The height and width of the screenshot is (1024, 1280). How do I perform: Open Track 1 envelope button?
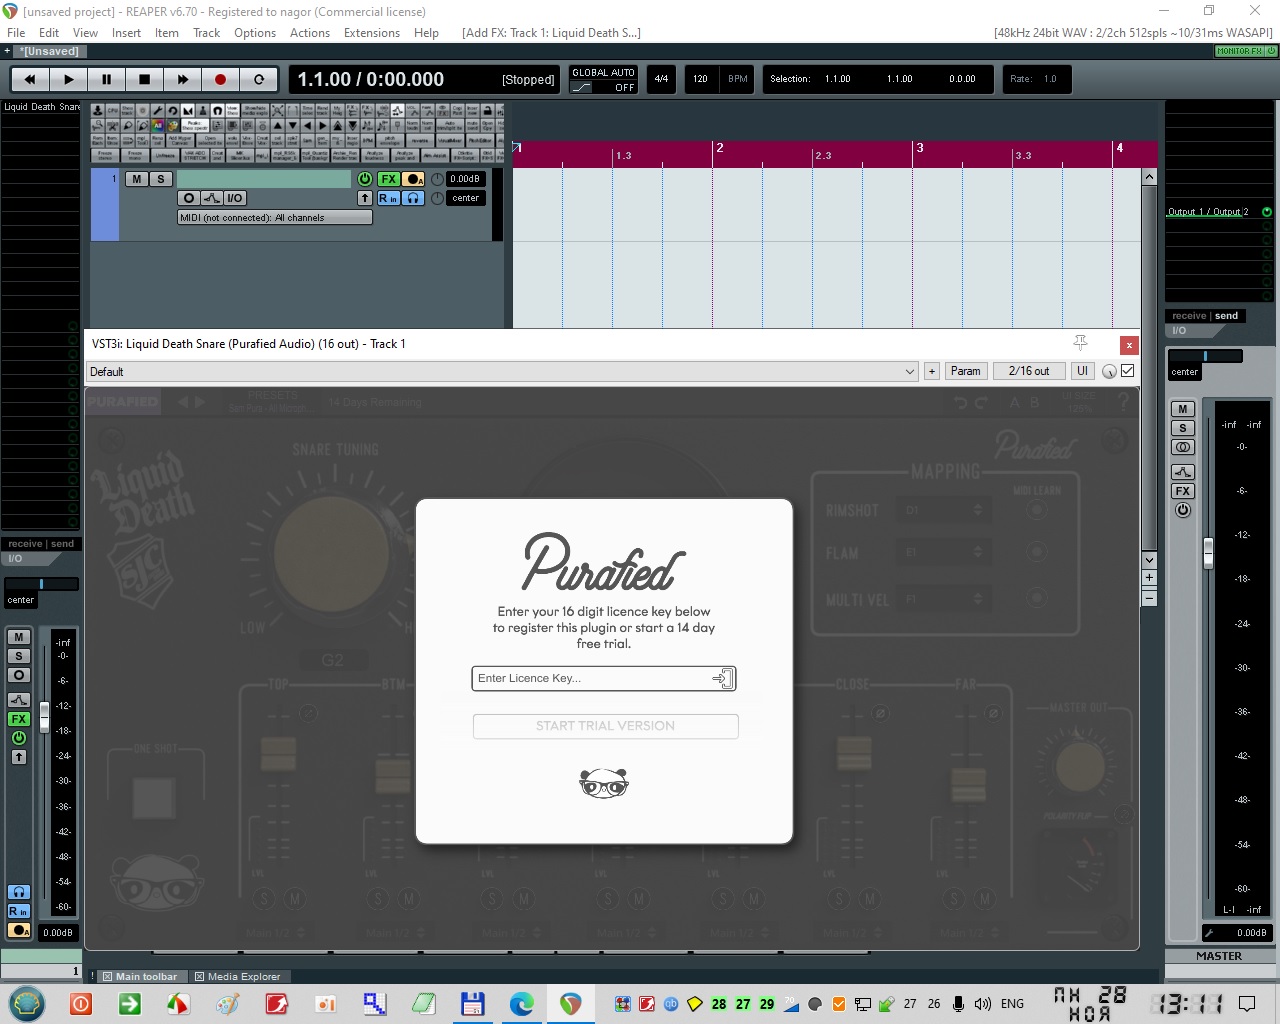(x=211, y=198)
